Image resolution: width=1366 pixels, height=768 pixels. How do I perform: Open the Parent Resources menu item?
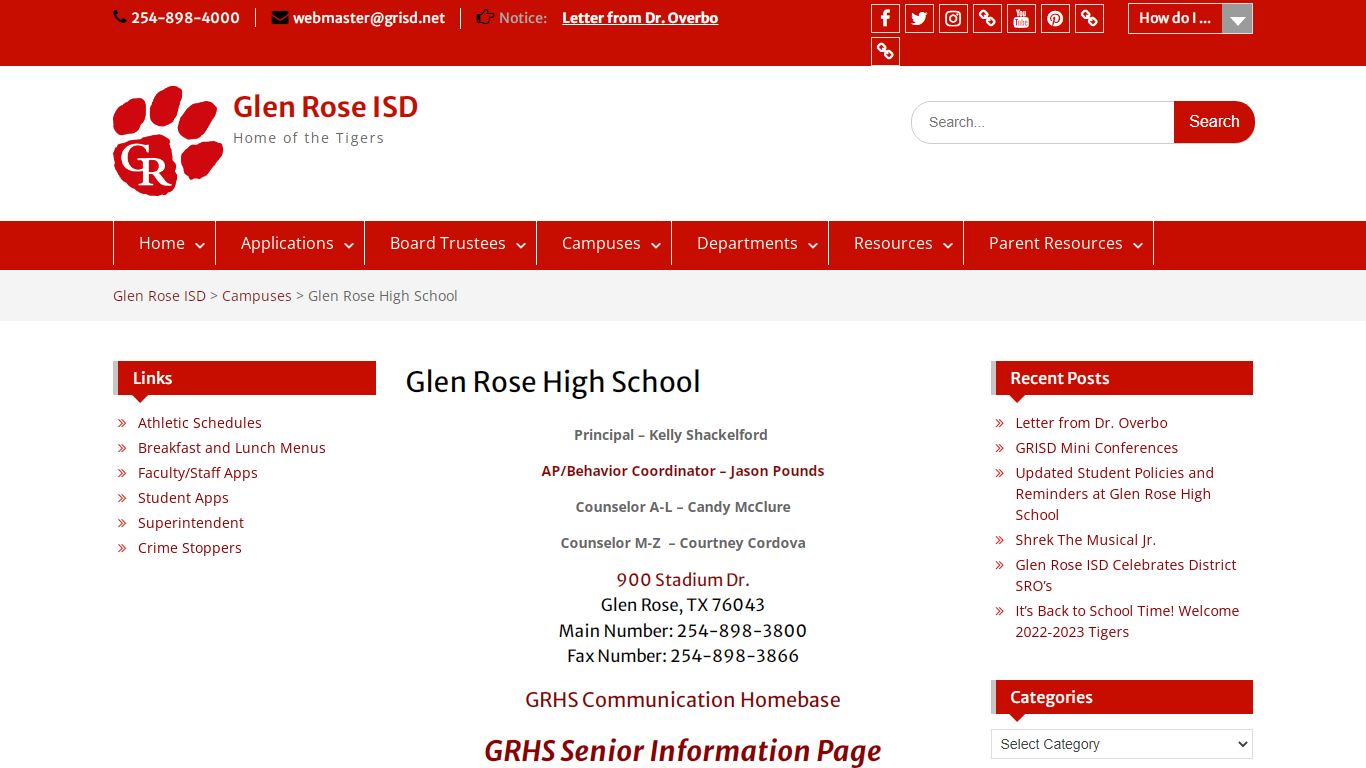click(x=1056, y=243)
